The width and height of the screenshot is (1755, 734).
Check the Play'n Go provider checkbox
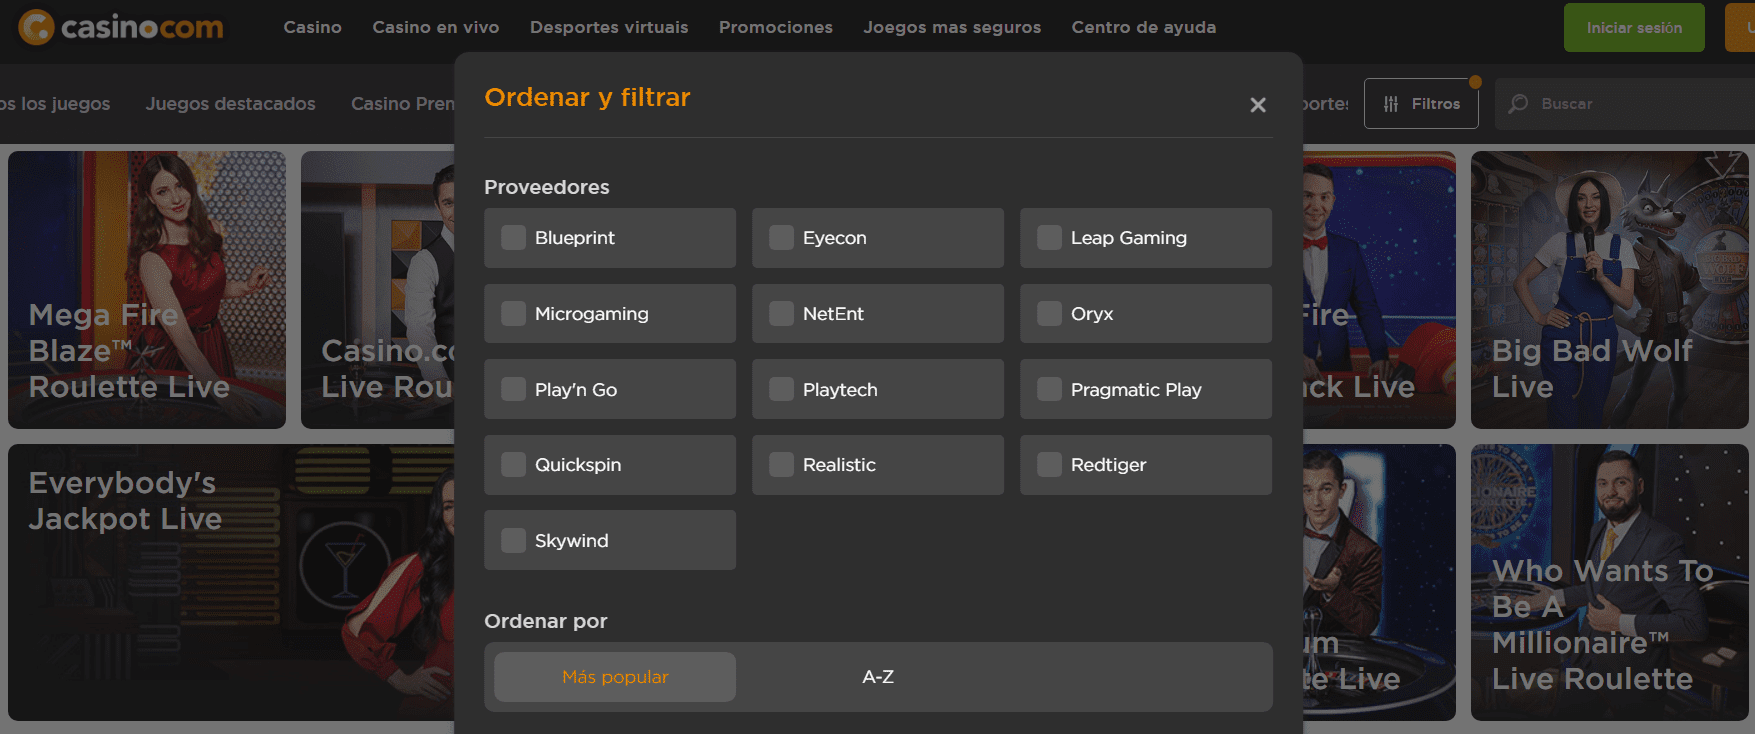(x=513, y=389)
